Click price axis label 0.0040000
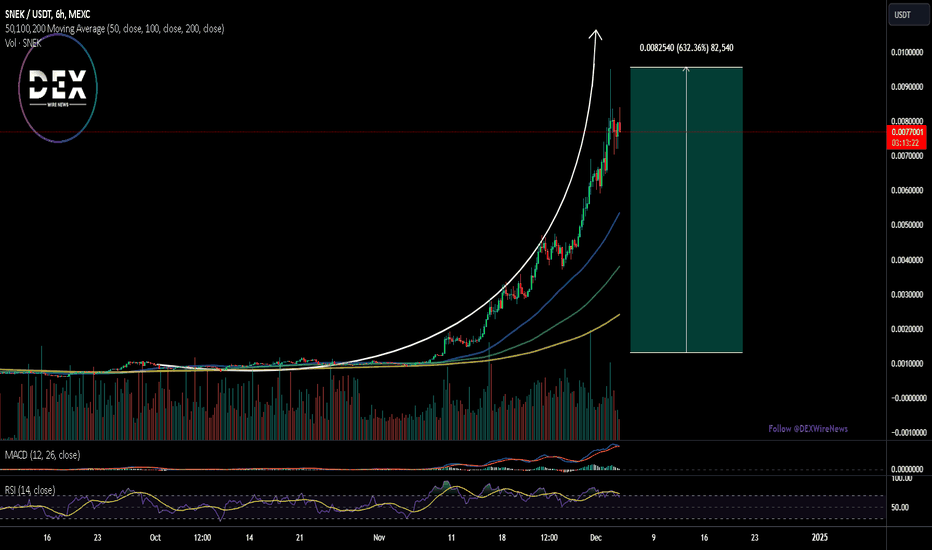The height and width of the screenshot is (550, 932). 907,260
